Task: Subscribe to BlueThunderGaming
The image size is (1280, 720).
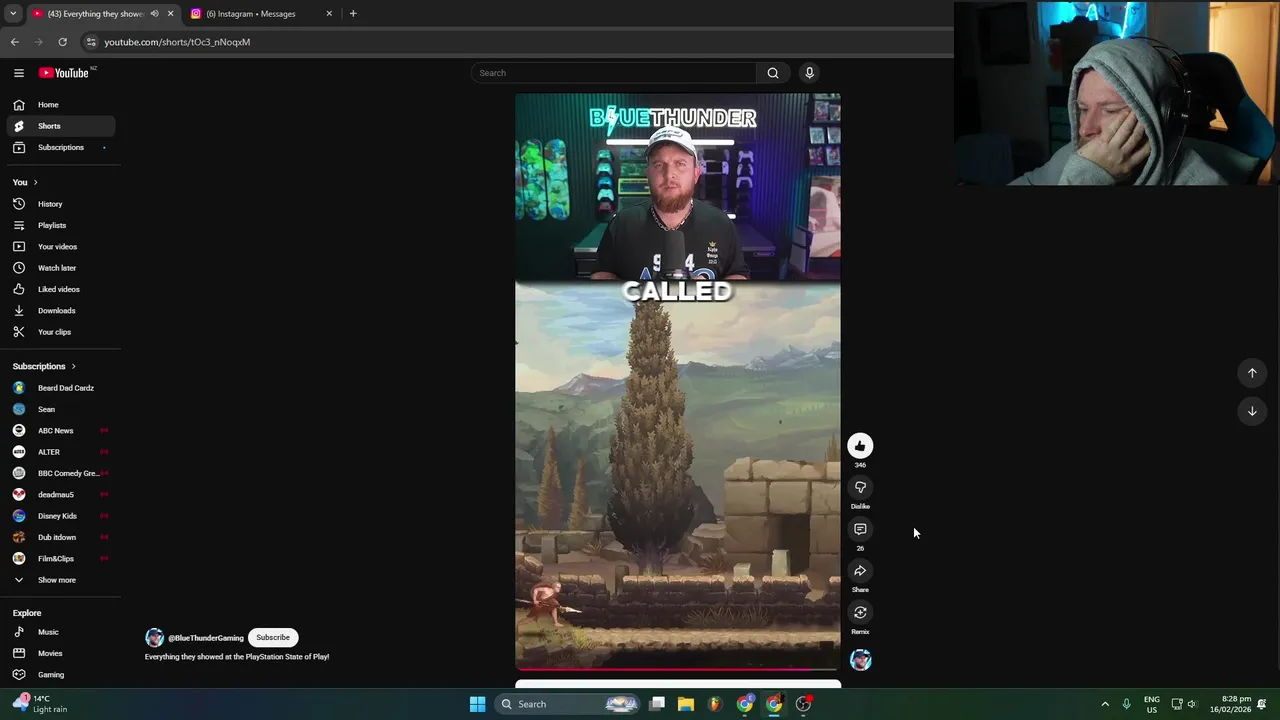Action: click(273, 637)
